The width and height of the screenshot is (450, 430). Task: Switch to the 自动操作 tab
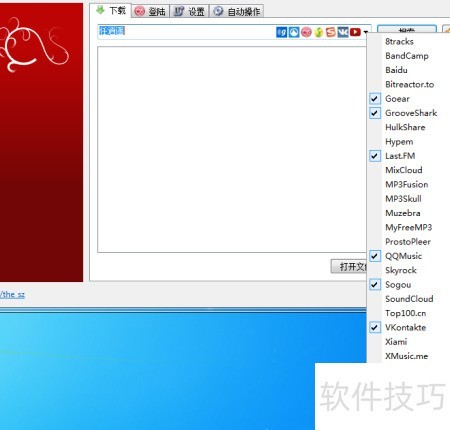pos(237,11)
